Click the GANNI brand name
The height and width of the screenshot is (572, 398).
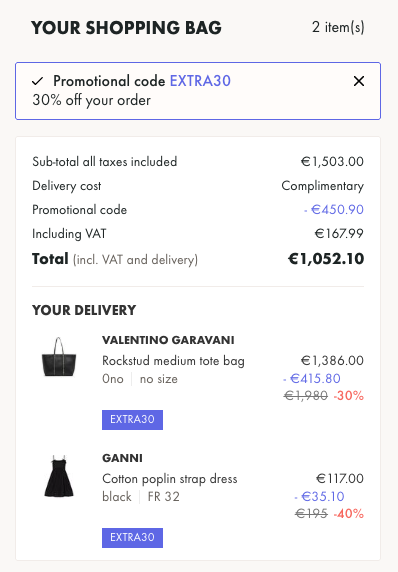[x=122, y=458]
